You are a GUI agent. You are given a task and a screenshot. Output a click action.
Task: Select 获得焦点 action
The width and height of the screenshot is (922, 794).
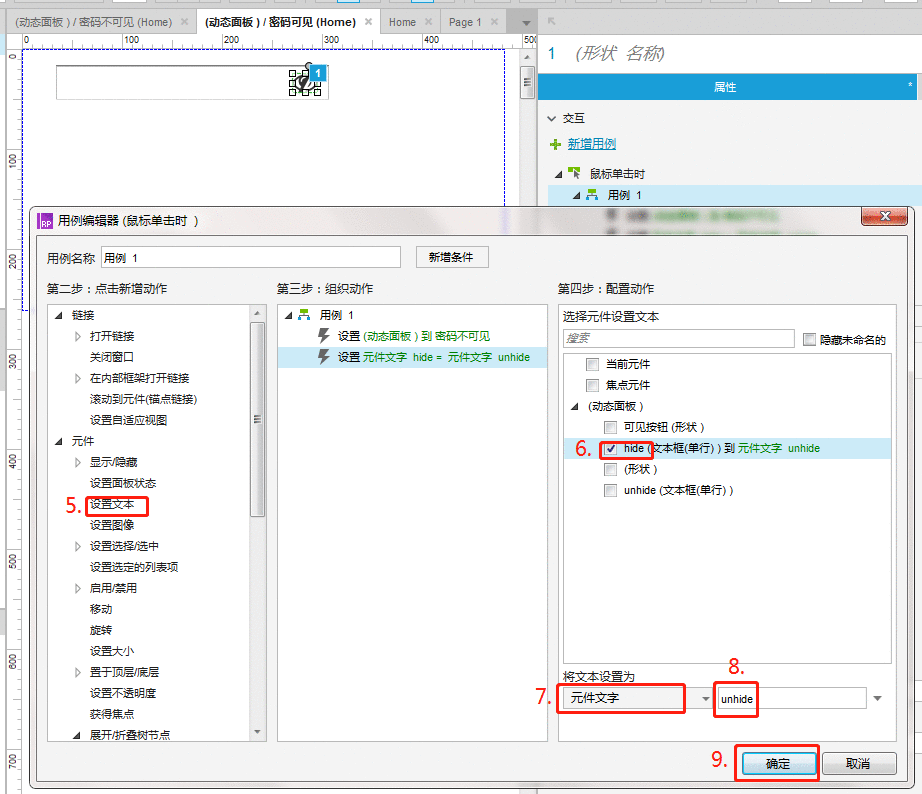112,715
